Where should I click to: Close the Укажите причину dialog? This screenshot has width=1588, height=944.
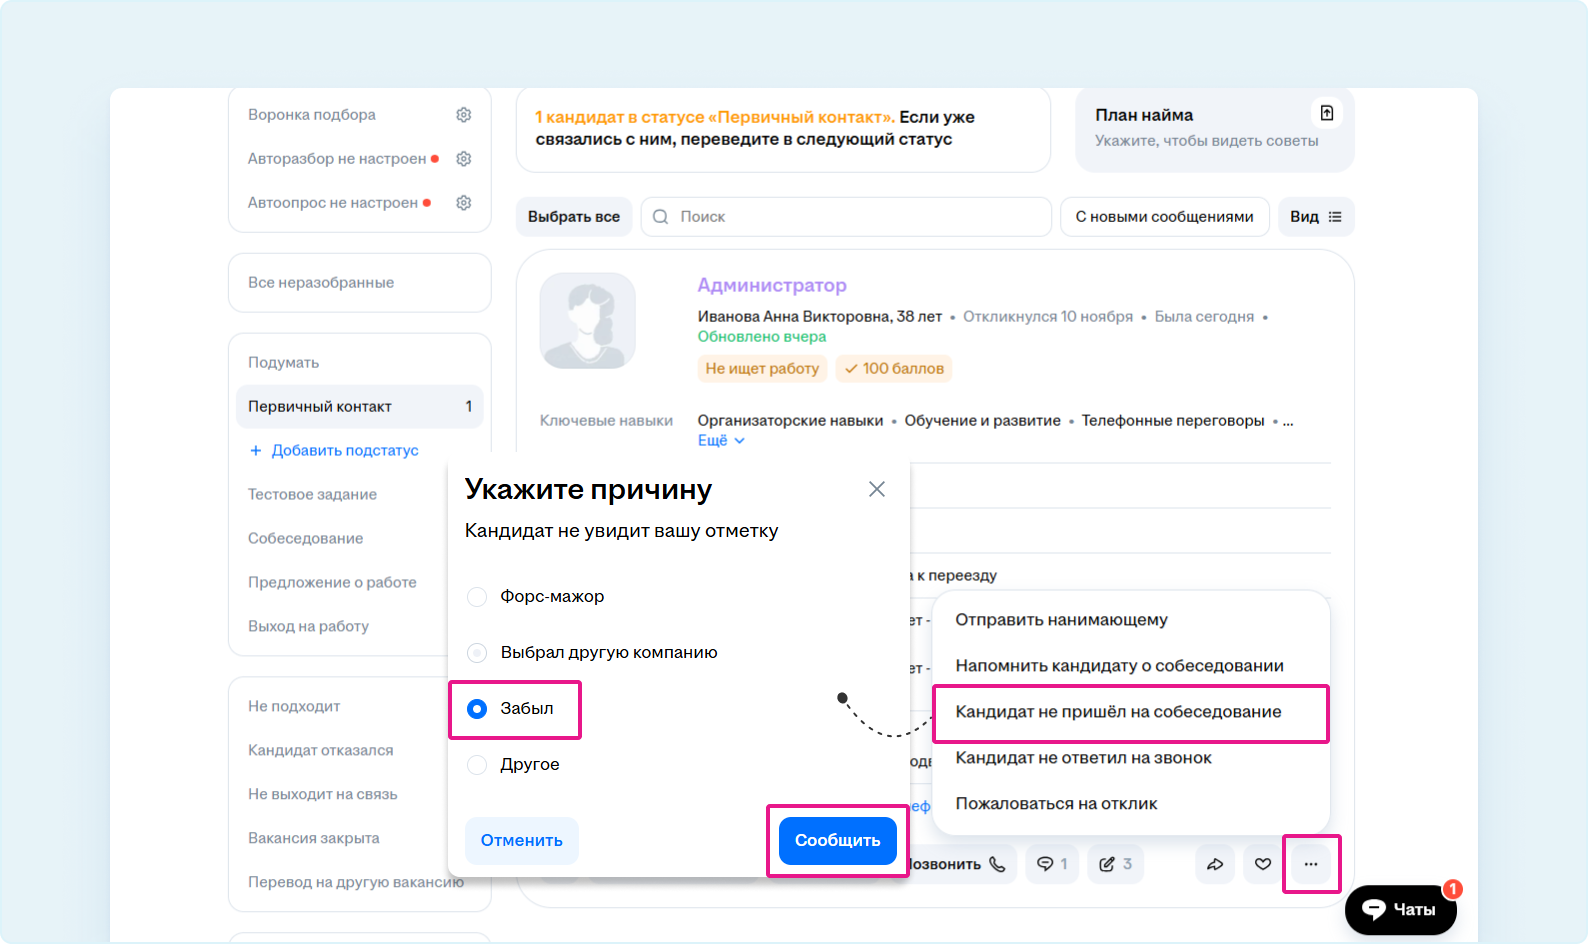876,489
